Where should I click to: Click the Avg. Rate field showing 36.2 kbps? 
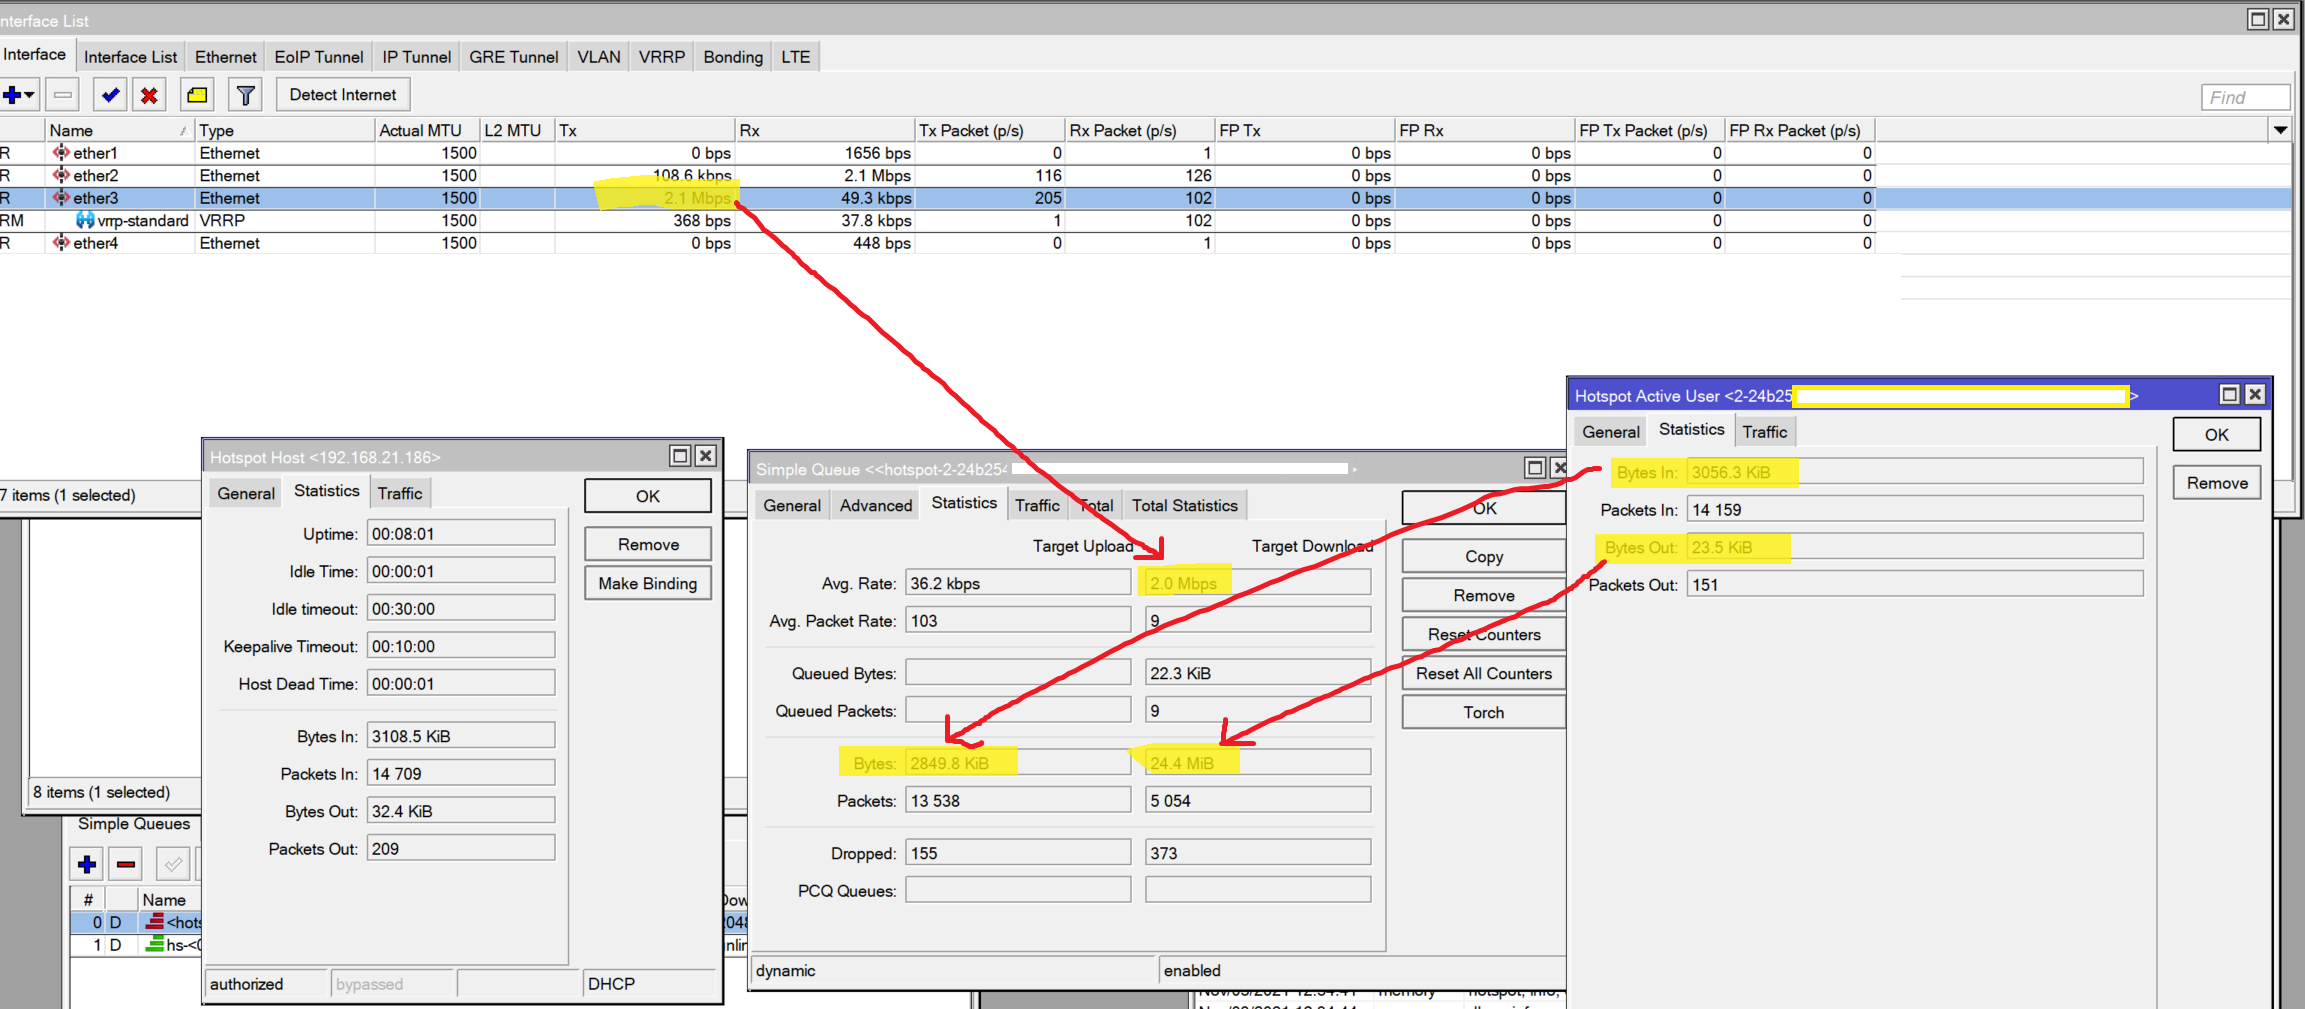[x=1018, y=583]
